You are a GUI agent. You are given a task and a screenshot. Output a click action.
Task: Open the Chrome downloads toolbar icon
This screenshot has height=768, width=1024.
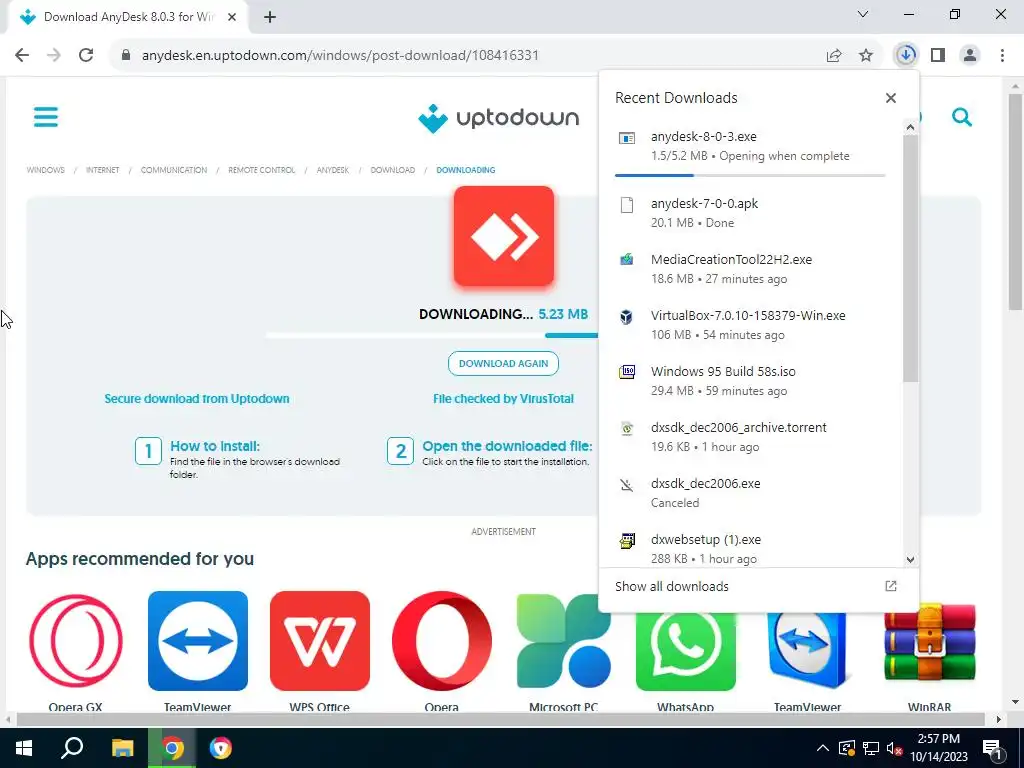(905, 55)
